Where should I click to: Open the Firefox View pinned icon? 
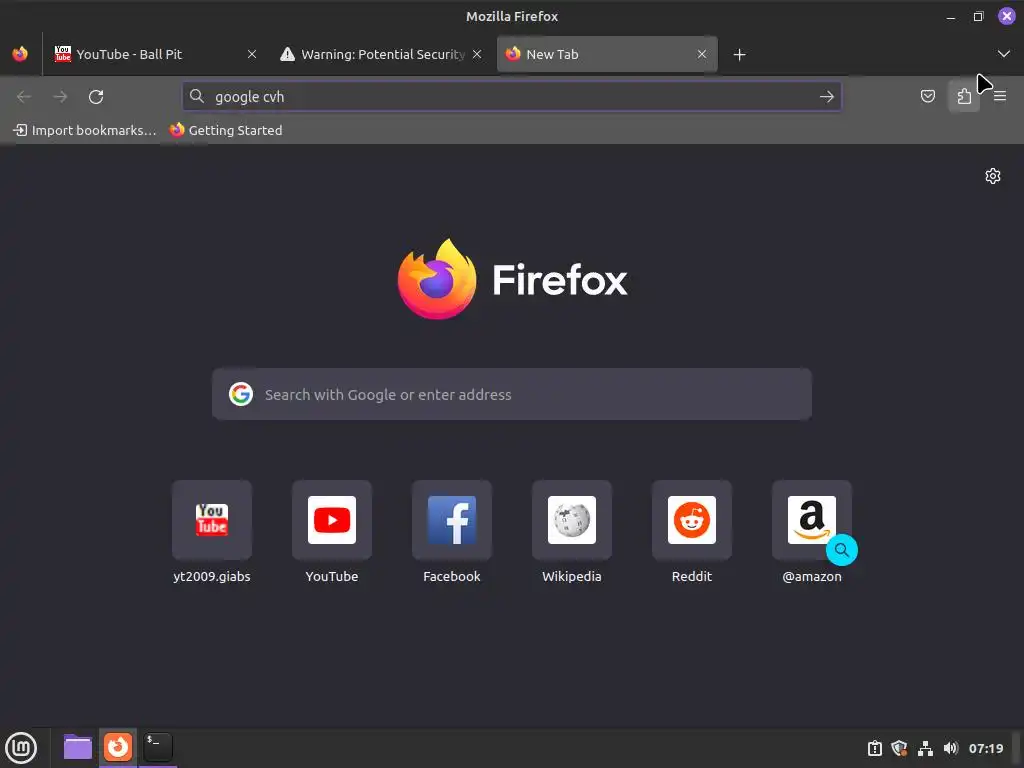(x=20, y=54)
